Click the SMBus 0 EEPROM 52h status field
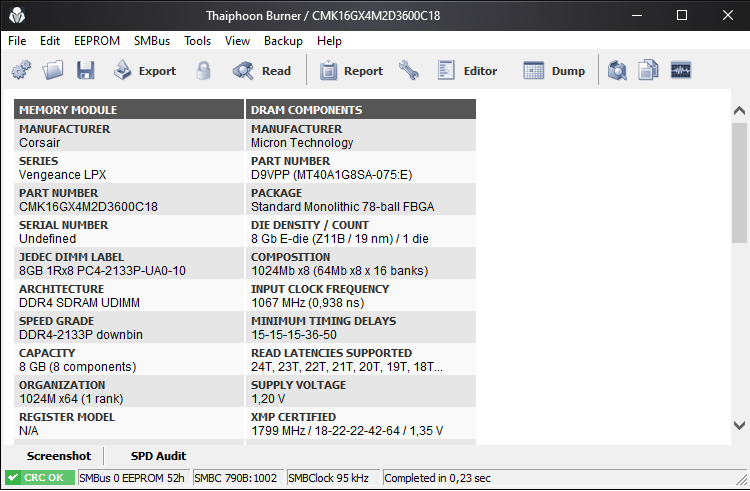Screen dimensions: 750x491 [132, 478]
